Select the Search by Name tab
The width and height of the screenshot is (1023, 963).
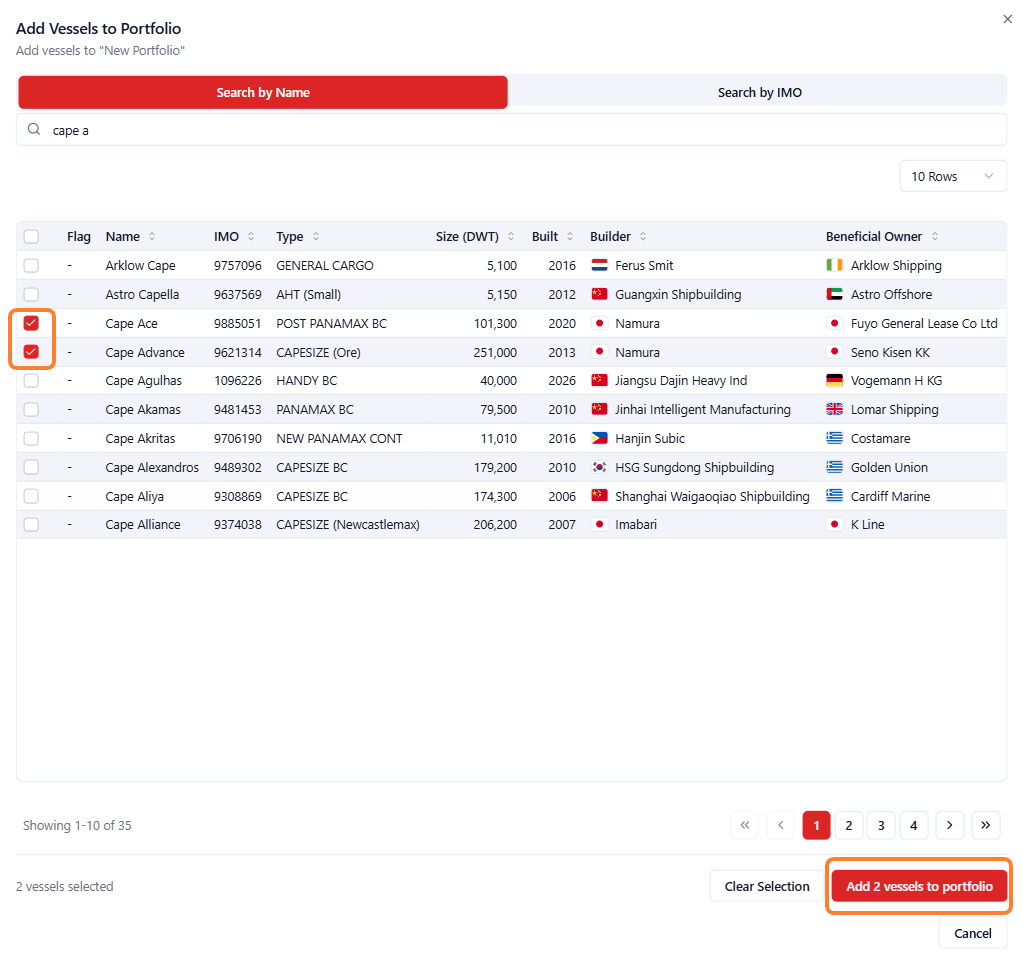[x=263, y=92]
